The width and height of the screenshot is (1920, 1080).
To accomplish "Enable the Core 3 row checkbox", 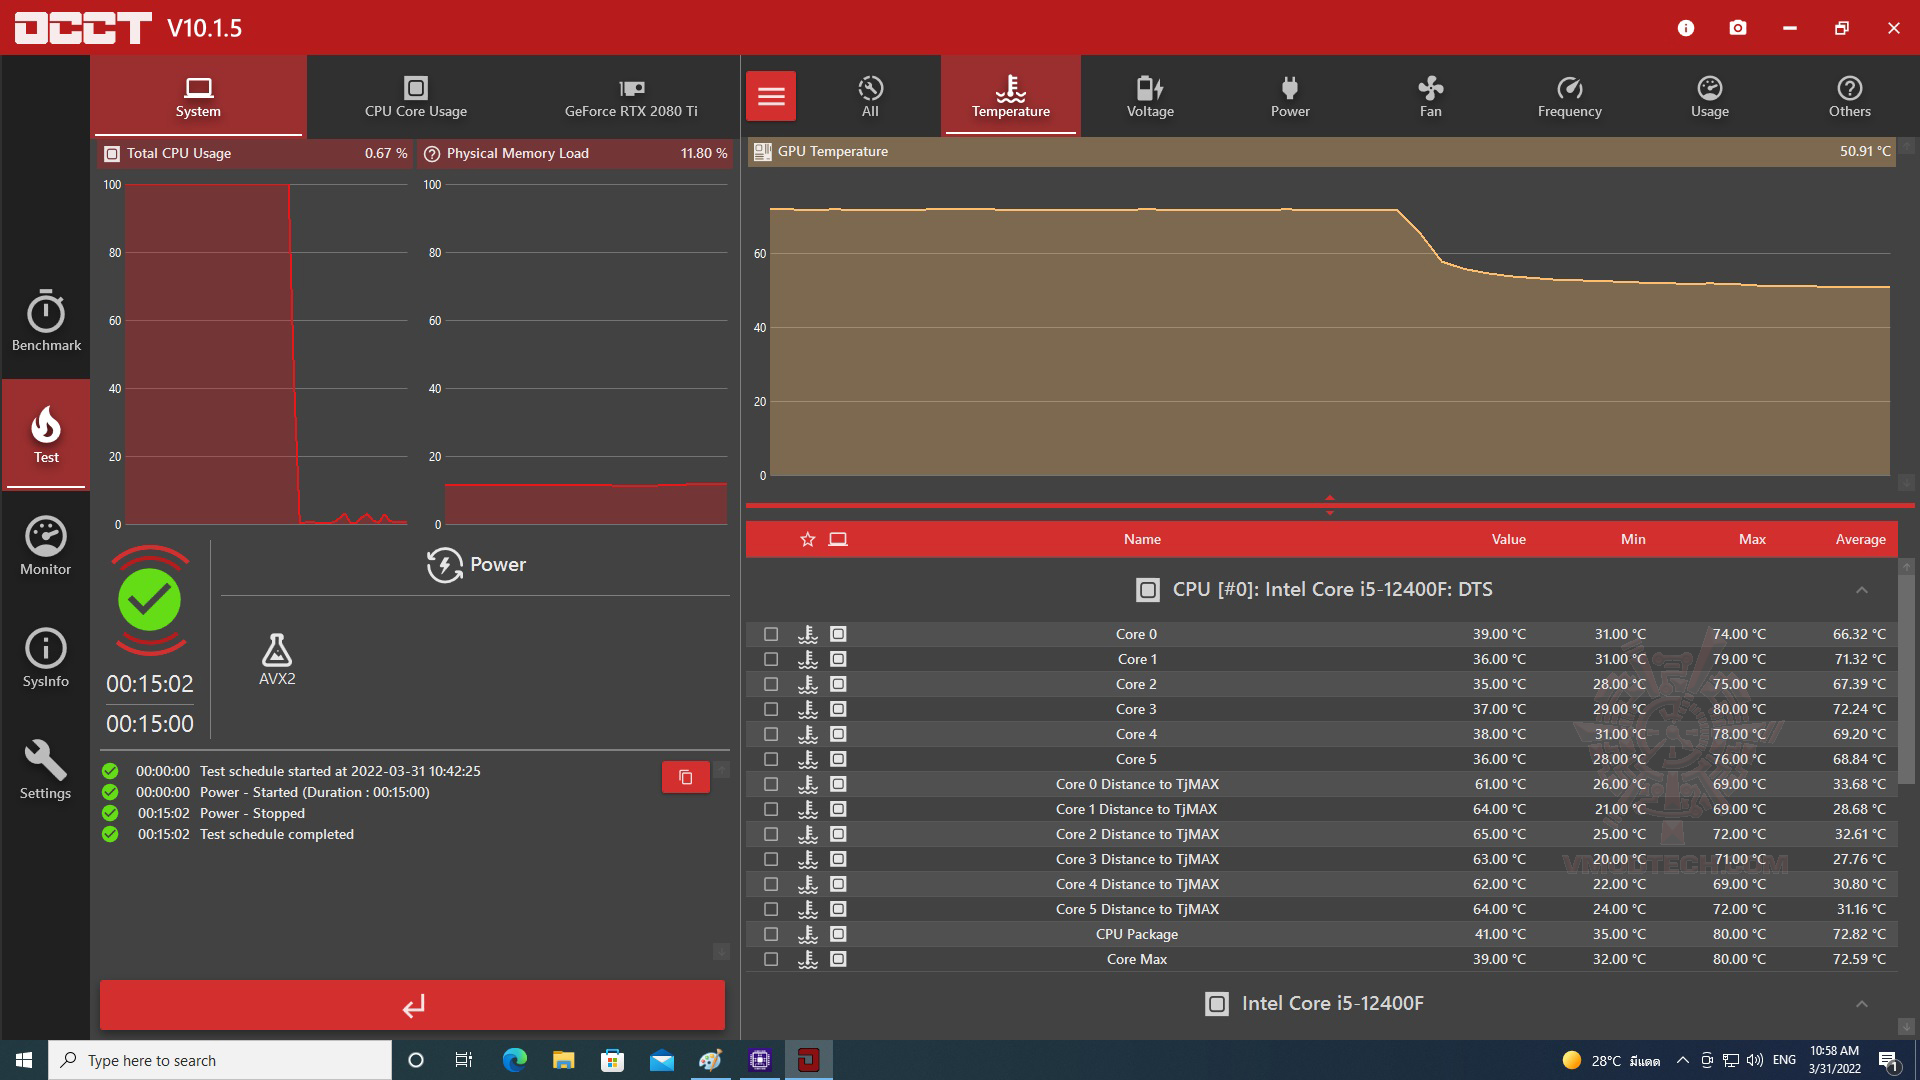I will [771, 709].
